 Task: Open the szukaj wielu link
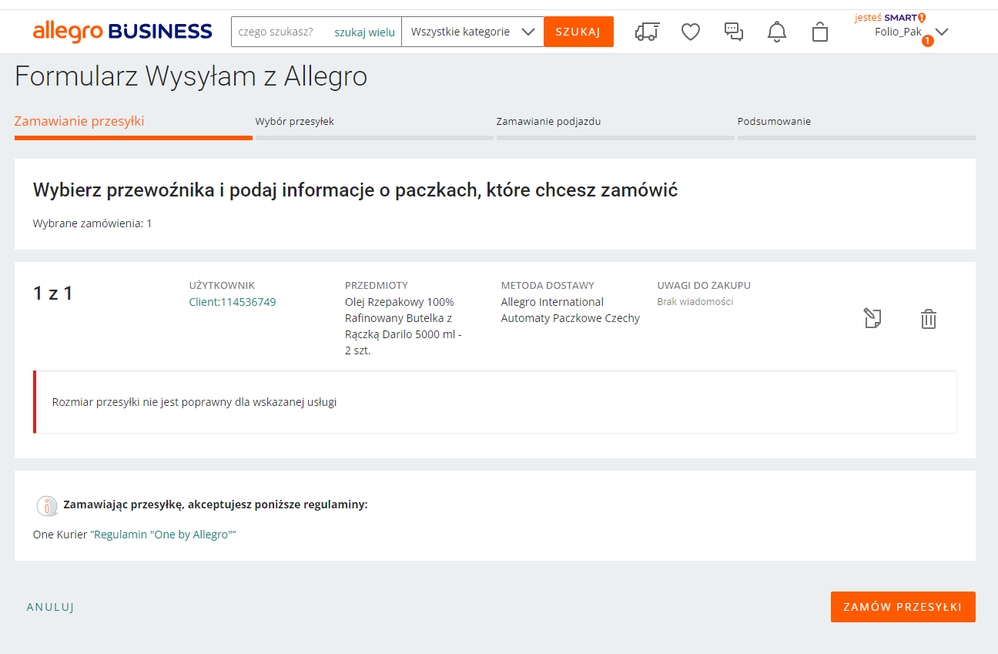(x=365, y=32)
